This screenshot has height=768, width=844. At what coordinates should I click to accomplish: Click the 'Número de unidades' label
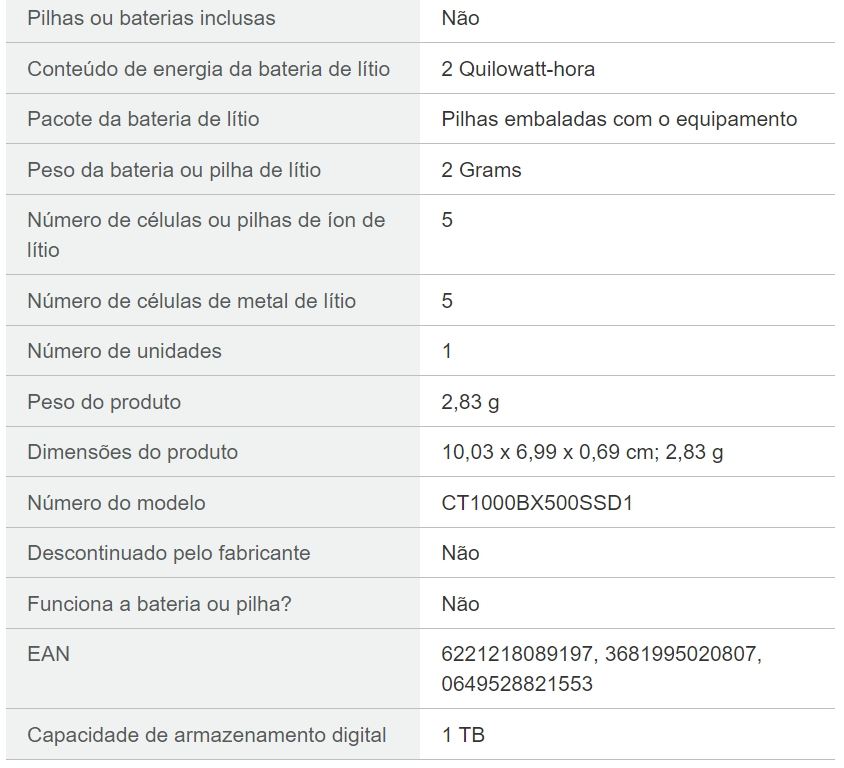click(x=124, y=351)
